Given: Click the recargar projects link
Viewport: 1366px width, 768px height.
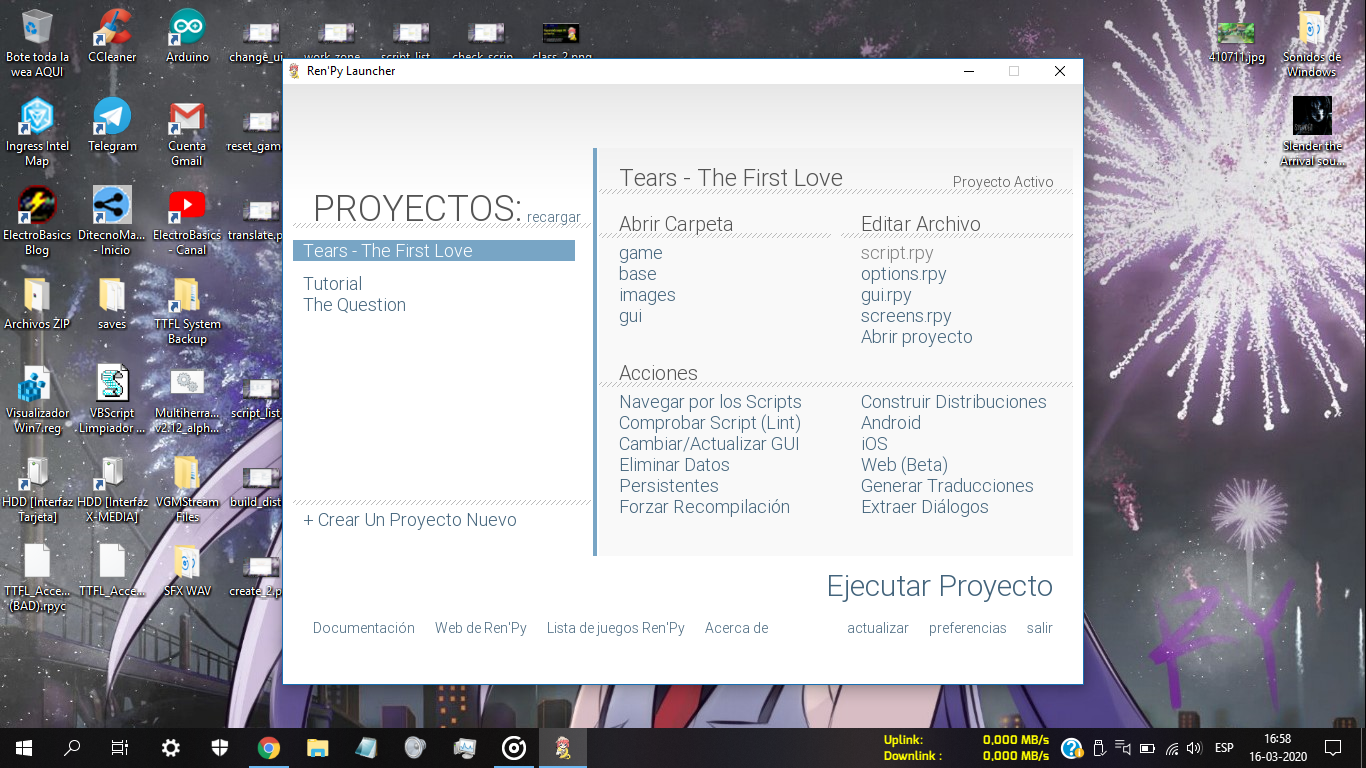Looking at the screenshot, I should (x=553, y=217).
